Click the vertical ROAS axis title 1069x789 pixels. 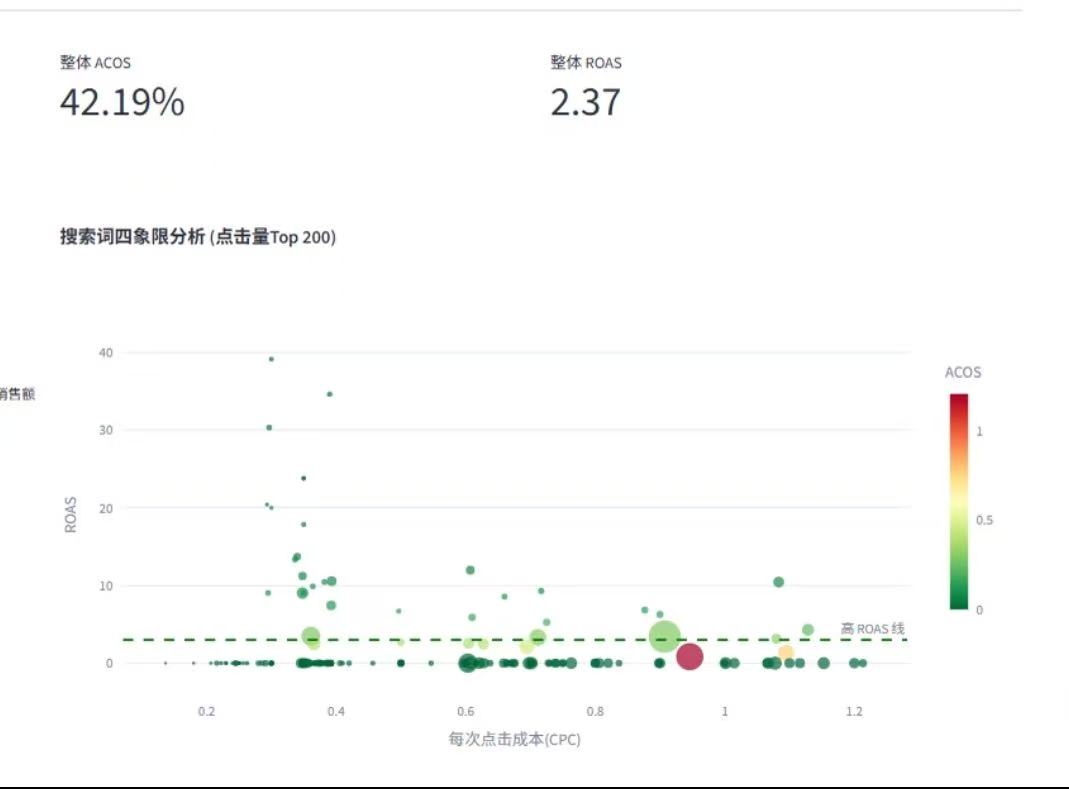pos(71,514)
